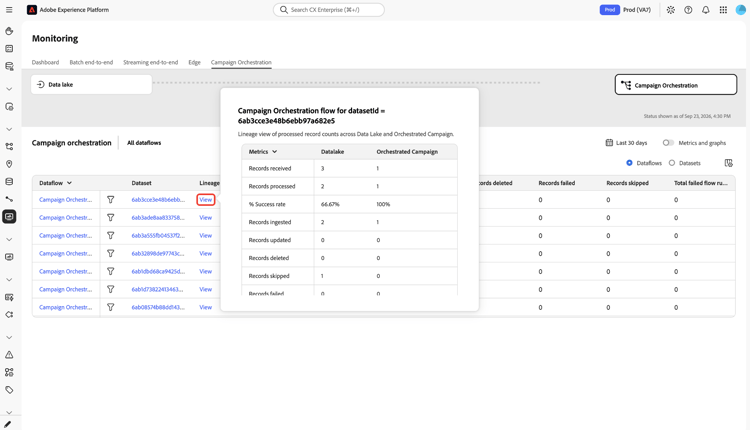Click the All dataflows label

coord(144,143)
